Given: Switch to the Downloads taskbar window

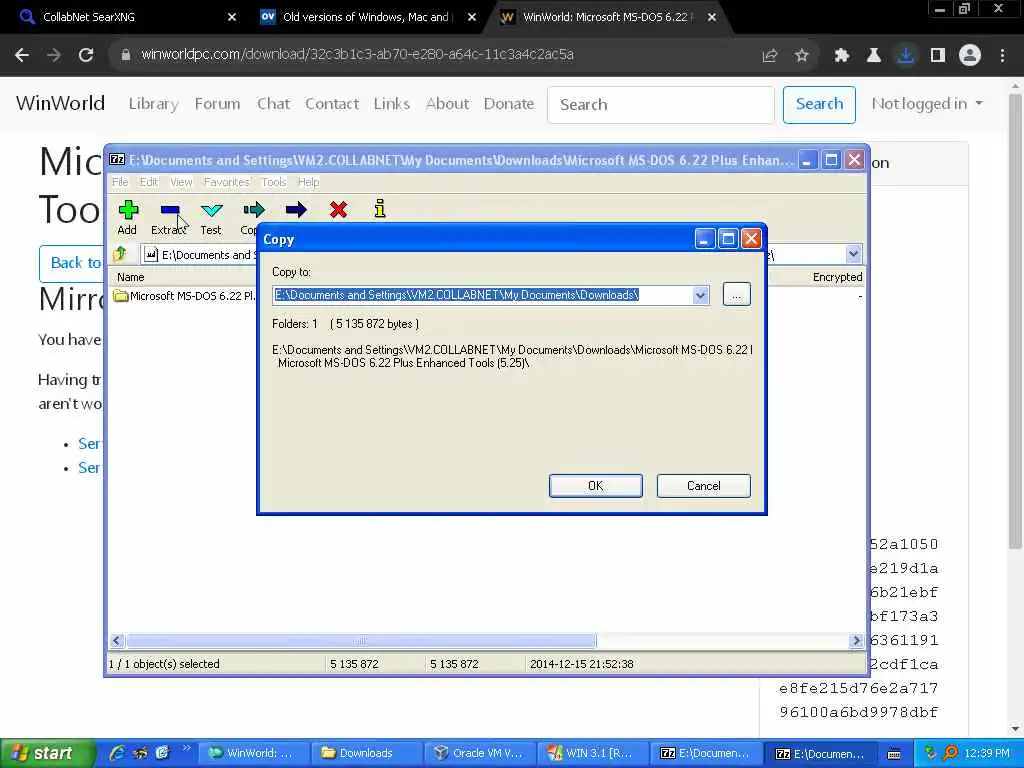Looking at the screenshot, I should [x=366, y=753].
